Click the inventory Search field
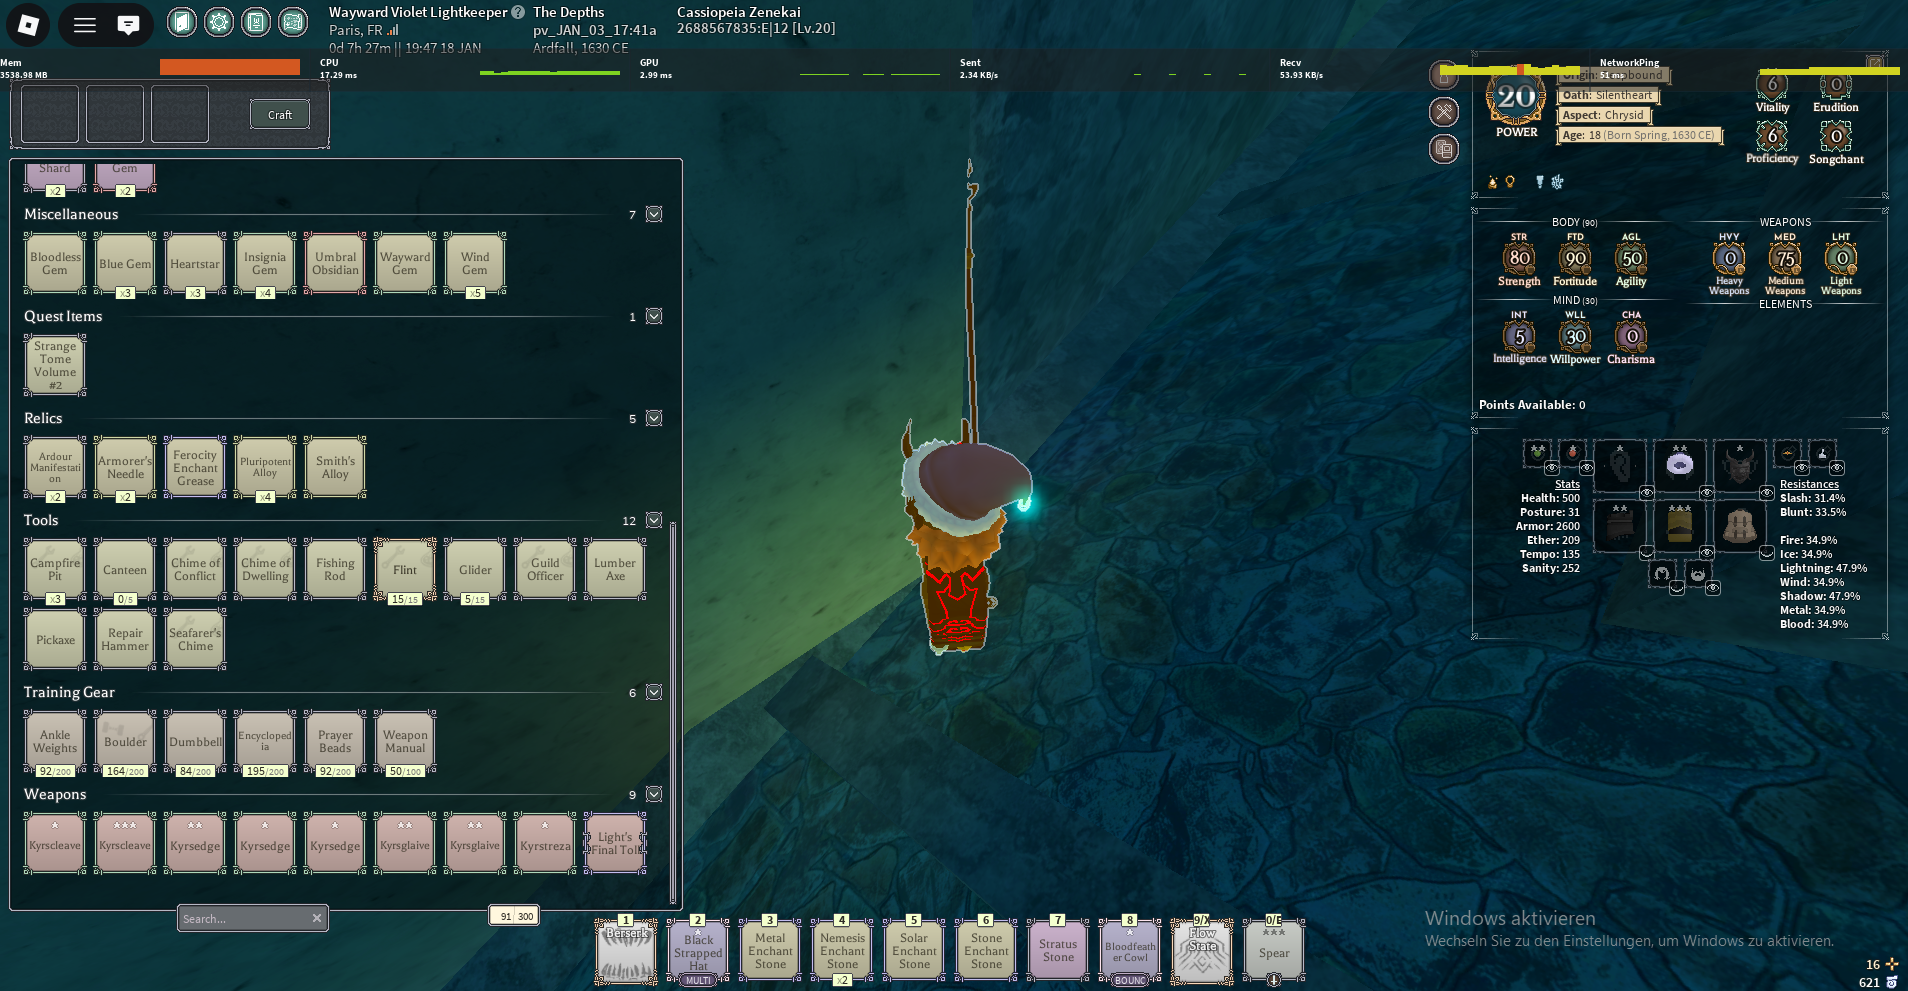 coord(242,918)
